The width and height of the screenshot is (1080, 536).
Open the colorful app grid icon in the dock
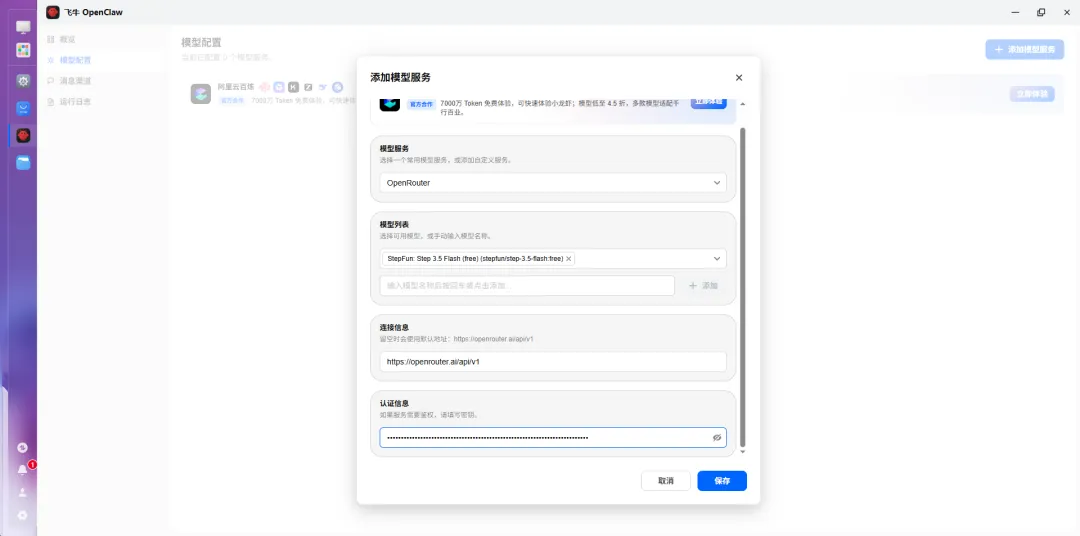click(23, 50)
